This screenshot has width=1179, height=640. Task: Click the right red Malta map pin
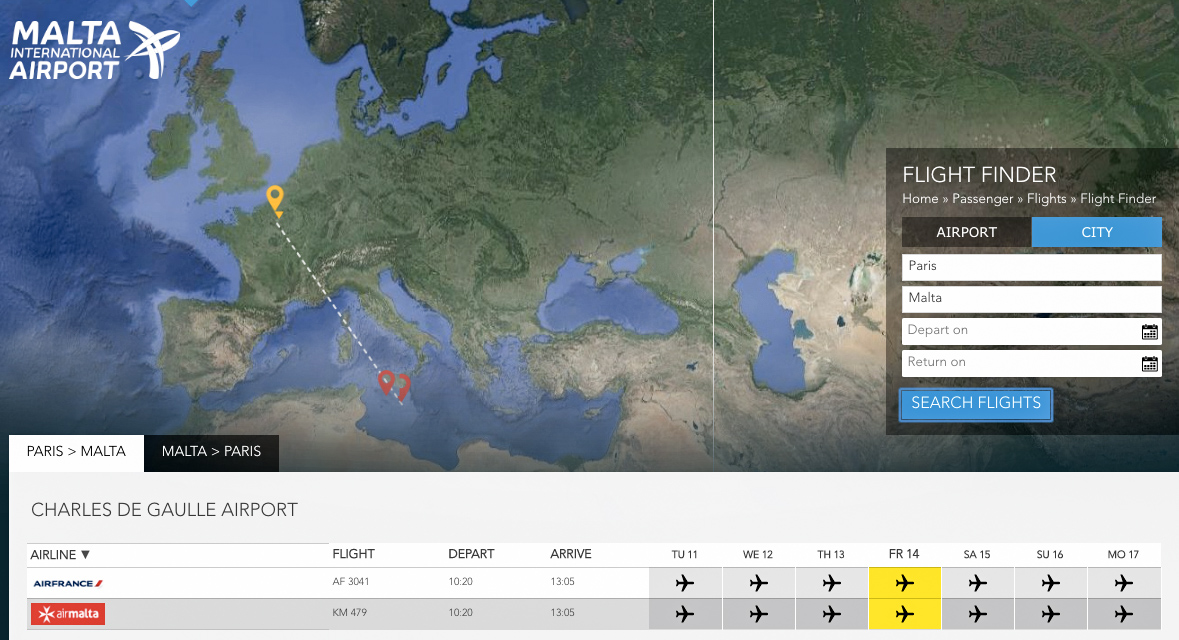coord(403,387)
